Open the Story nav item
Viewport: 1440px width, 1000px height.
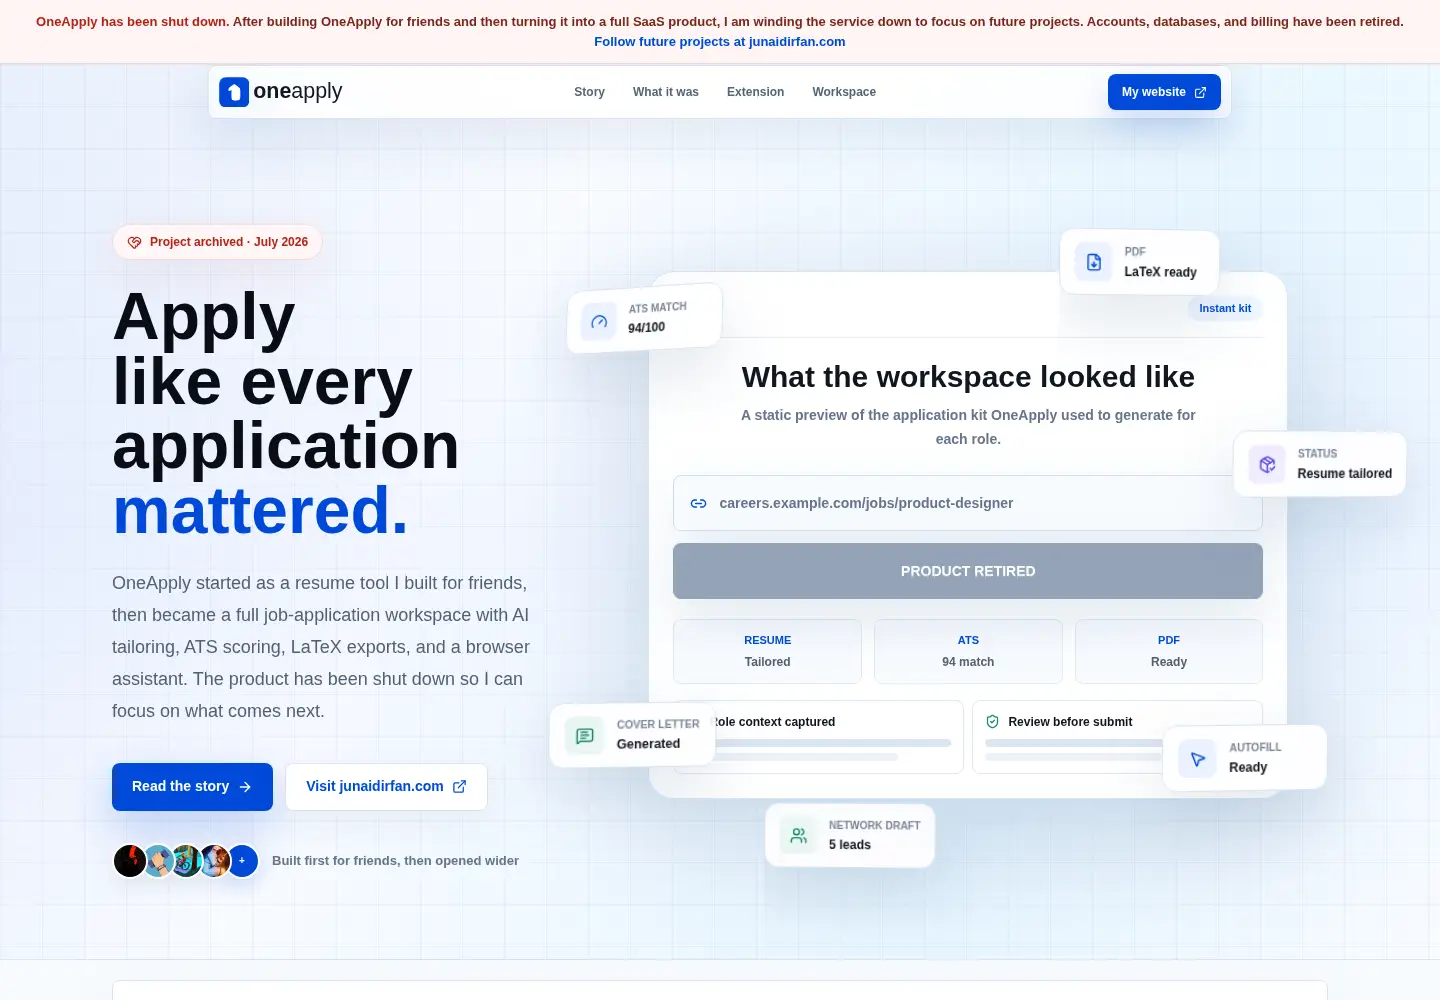(589, 92)
